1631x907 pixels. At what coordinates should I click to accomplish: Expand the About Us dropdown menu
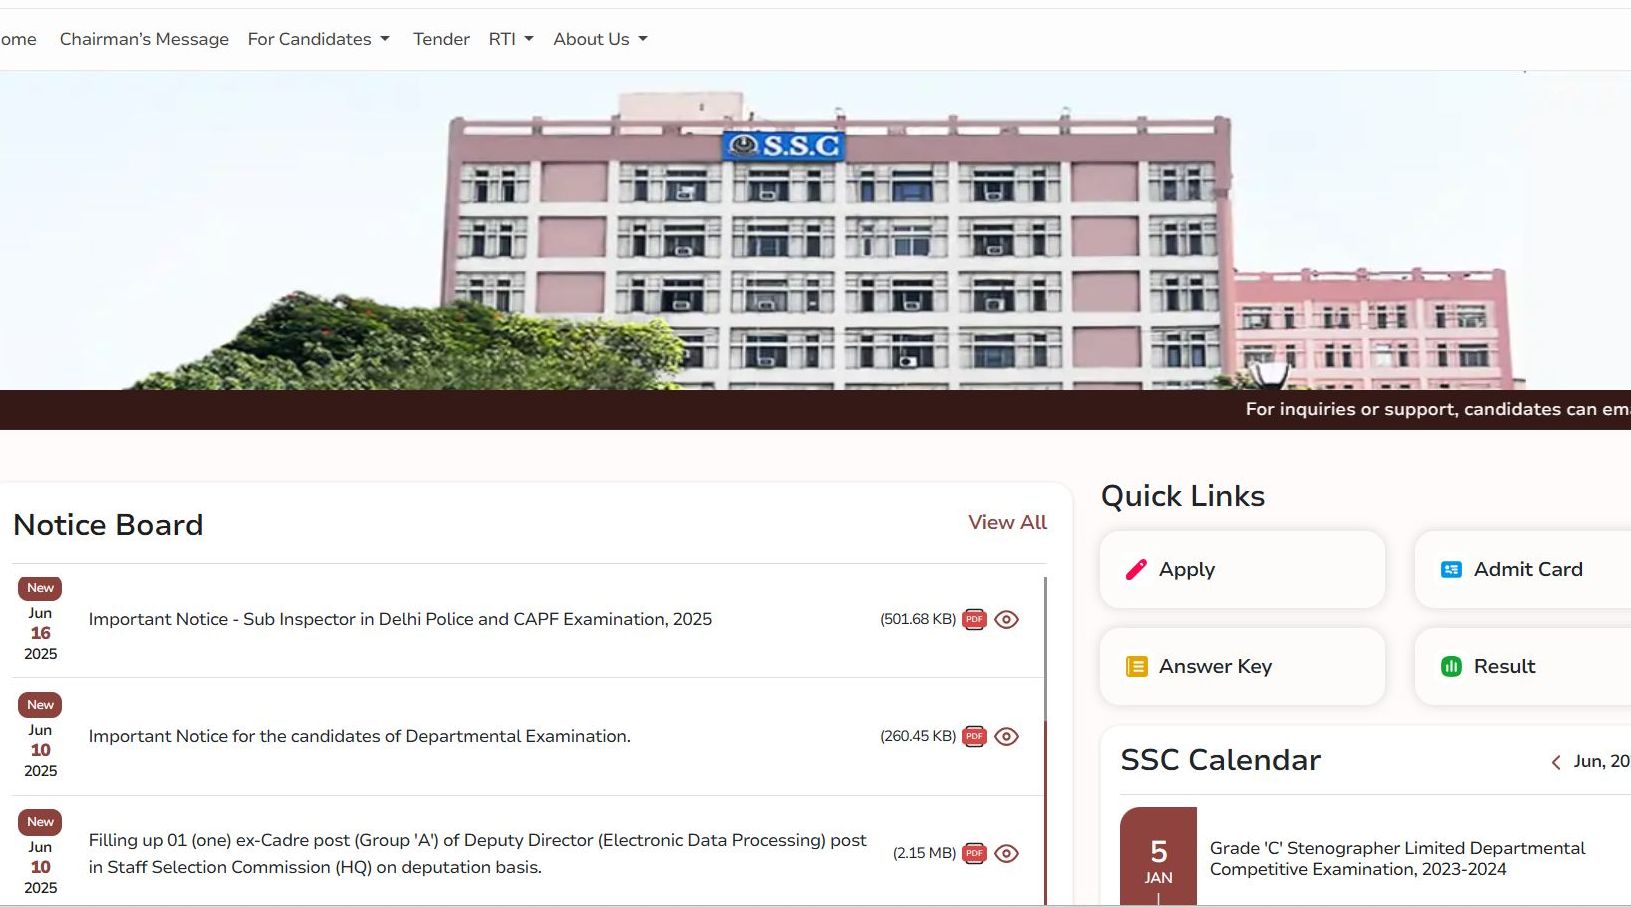click(x=600, y=39)
